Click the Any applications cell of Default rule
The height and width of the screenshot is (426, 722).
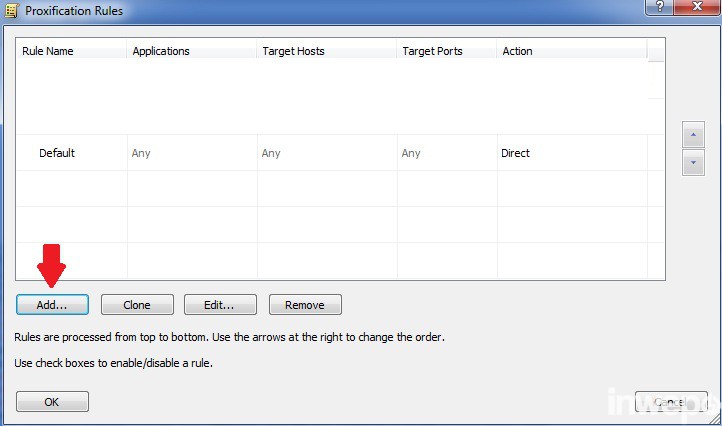(x=141, y=153)
